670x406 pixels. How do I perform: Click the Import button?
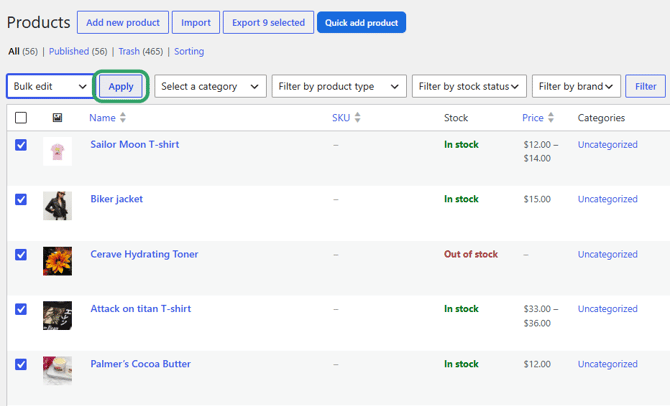point(196,22)
